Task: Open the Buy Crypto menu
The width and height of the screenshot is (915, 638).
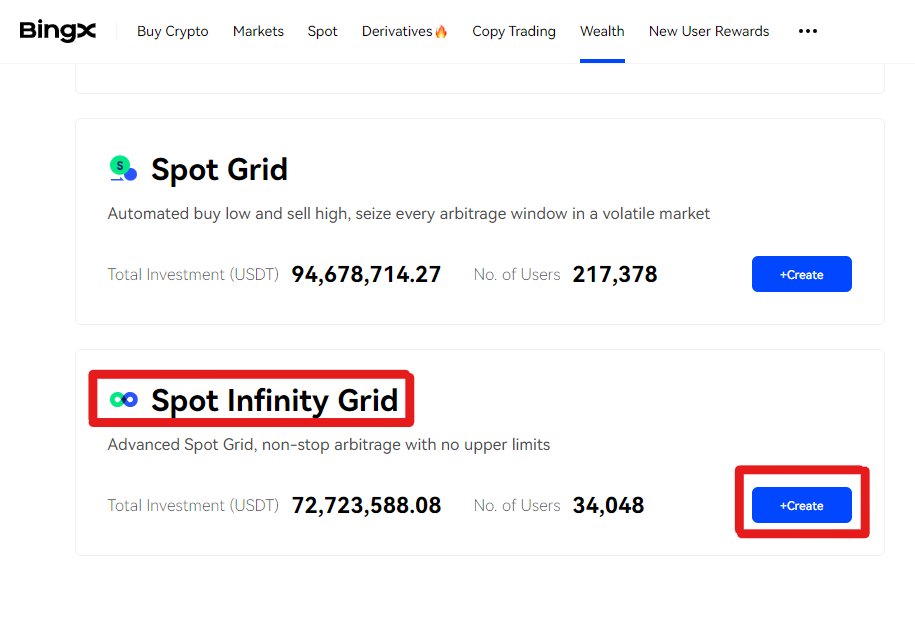Action: coord(173,31)
